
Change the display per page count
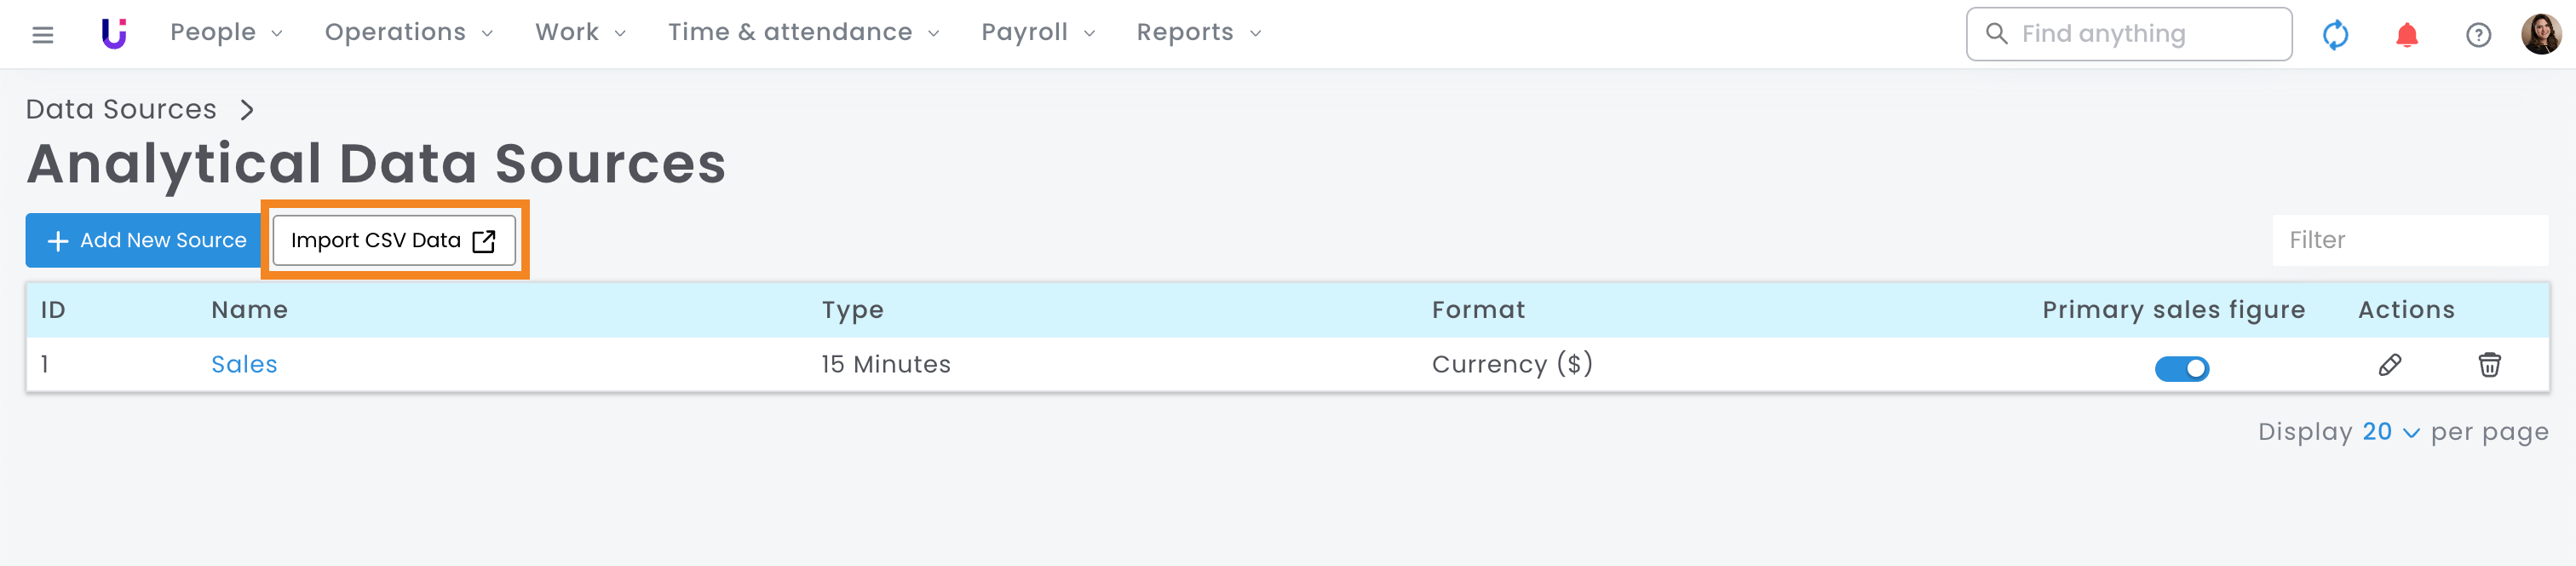click(x=2390, y=432)
